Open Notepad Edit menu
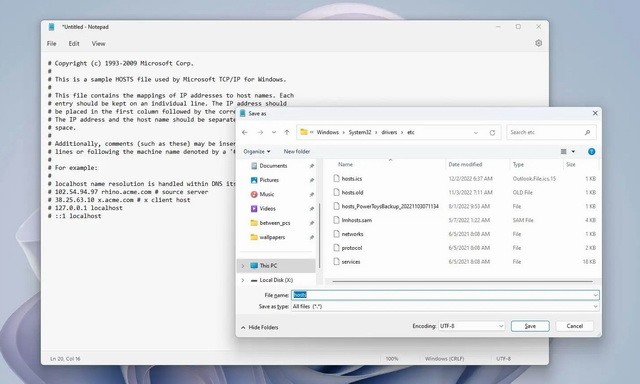 74,44
